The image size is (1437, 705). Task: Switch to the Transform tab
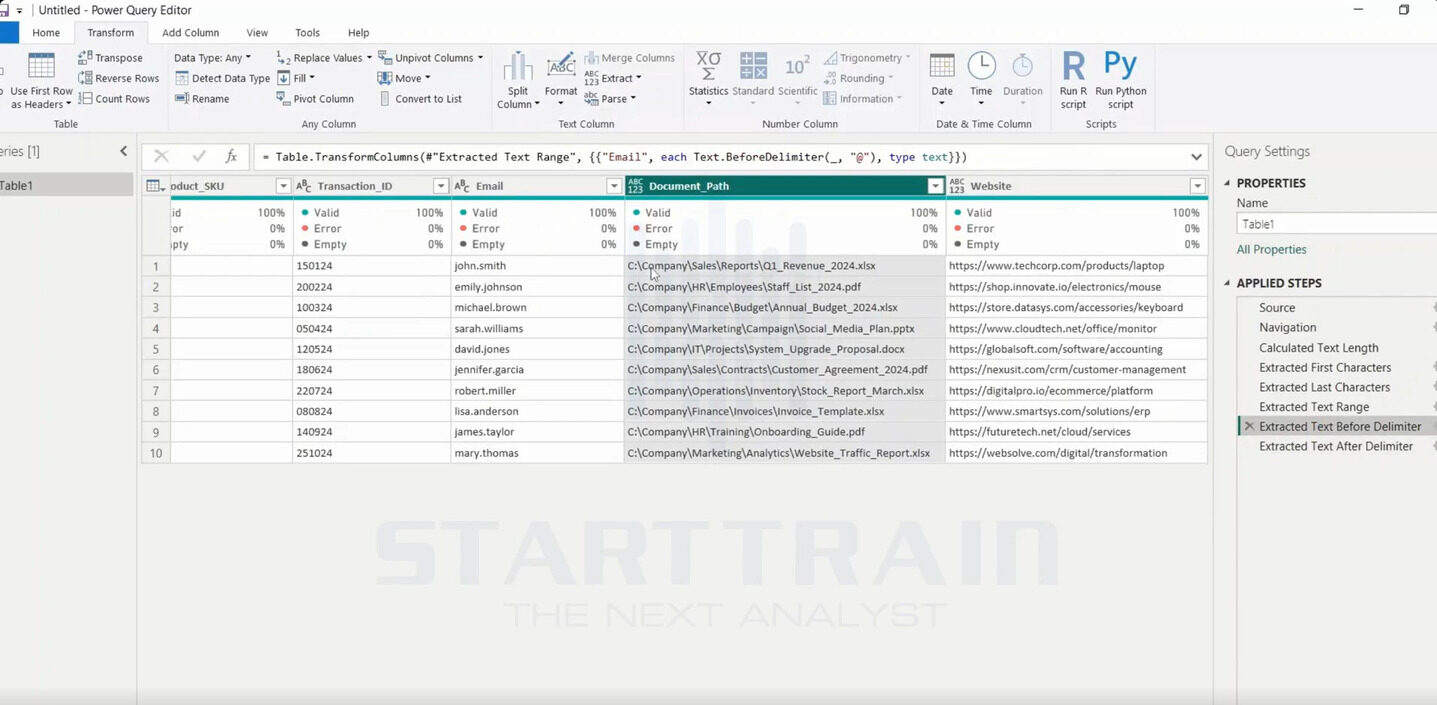click(x=110, y=33)
